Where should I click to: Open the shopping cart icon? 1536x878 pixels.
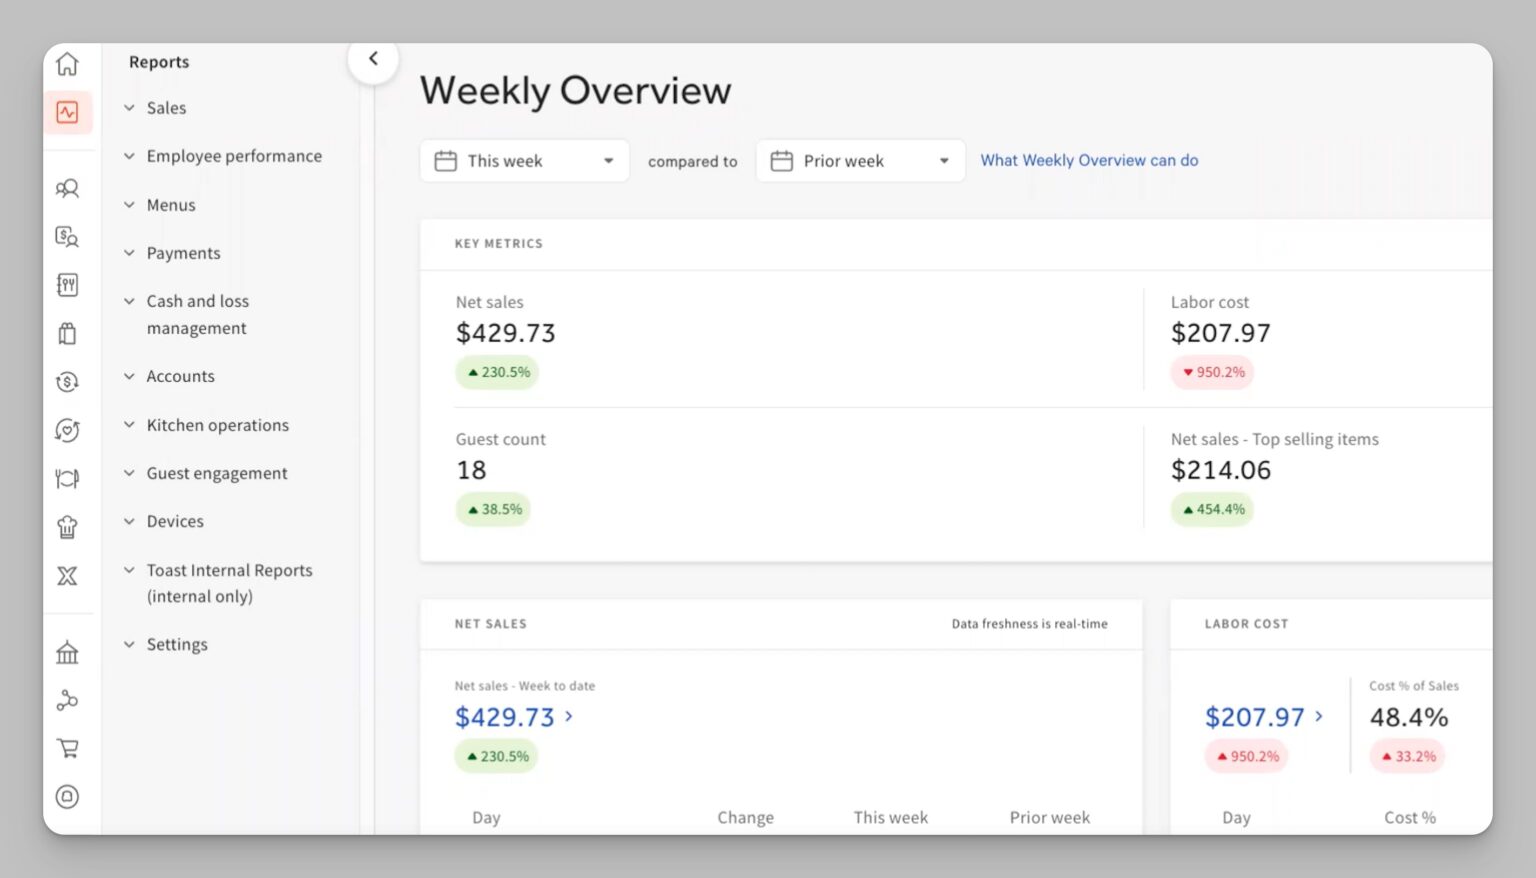[x=67, y=748]
